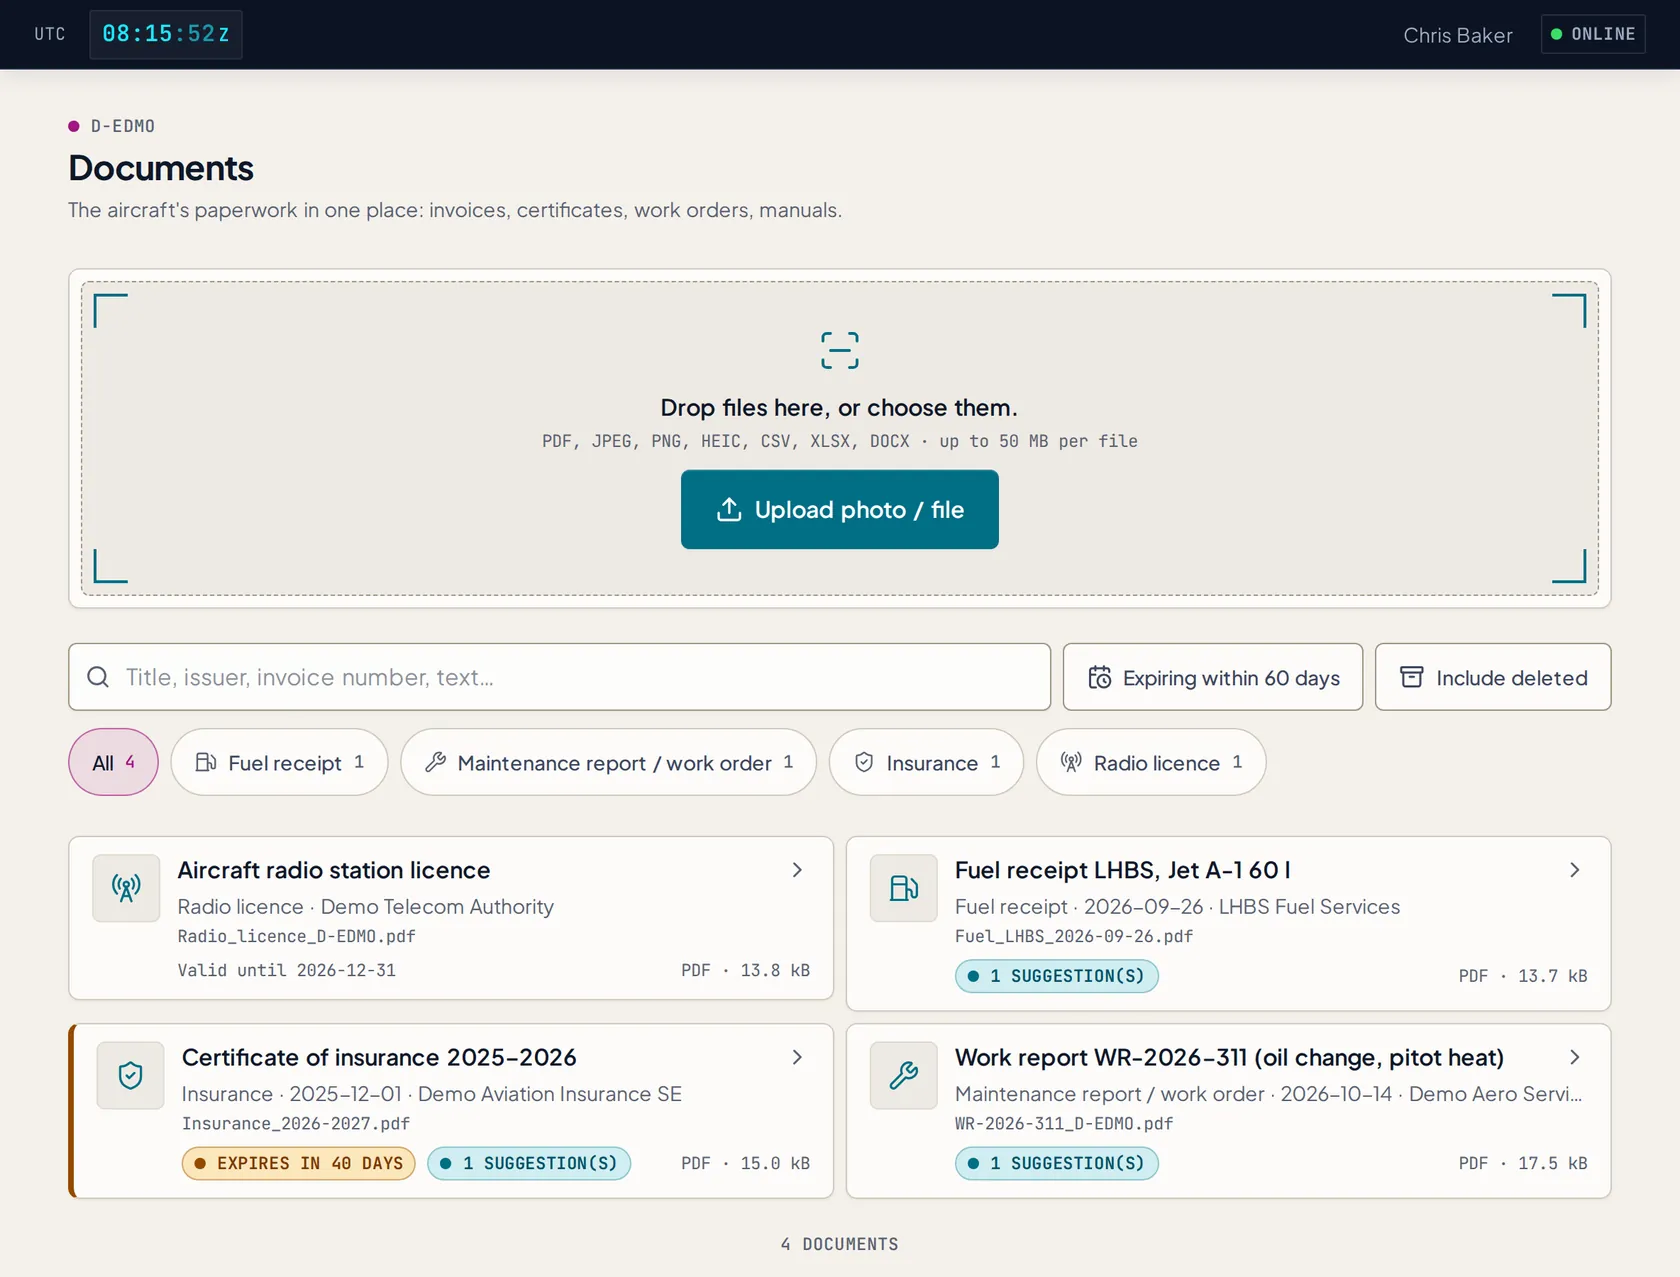The height and width of the screenshot is (1277, 1680).
Task: Click the EXPIRES IN 40 DAYS badge
Action: click(x=298, y=1163)
